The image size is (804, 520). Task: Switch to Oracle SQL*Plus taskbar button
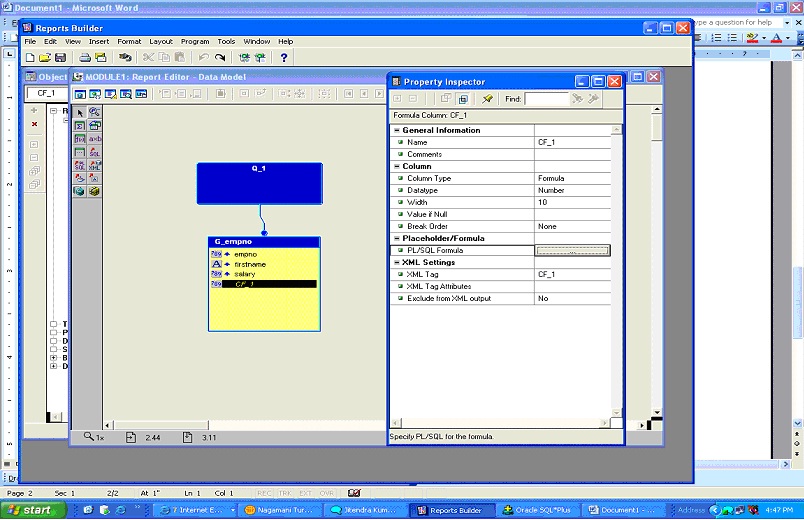coord(538,510)
